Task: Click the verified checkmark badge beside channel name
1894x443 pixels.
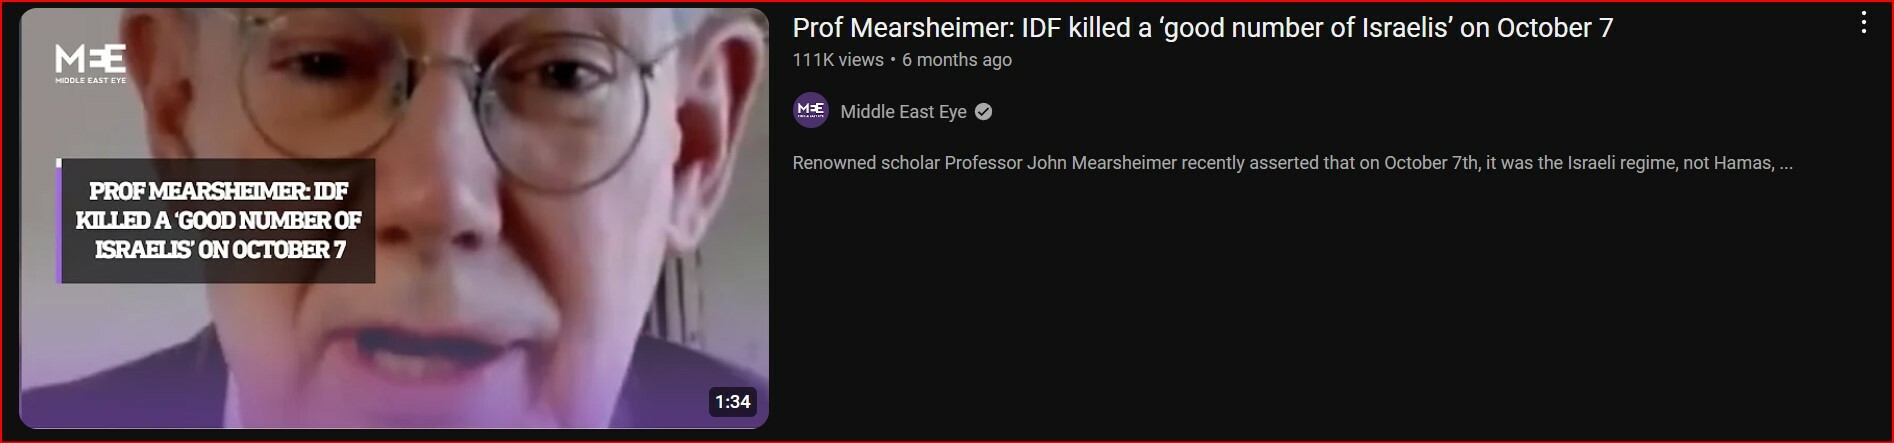Action: coord(983,112)
